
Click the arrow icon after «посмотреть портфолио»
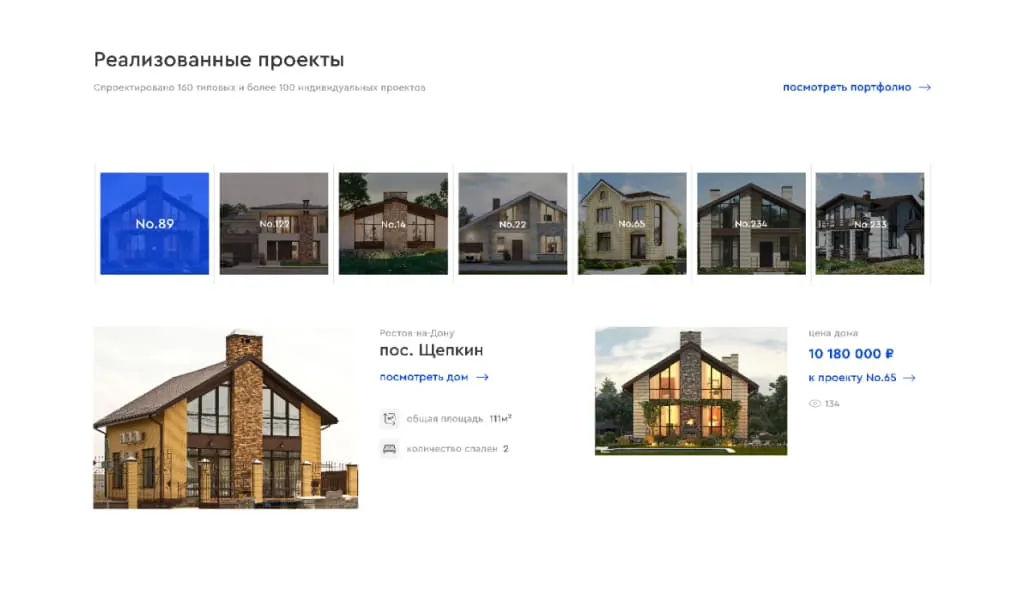pyautogui.click(x=925, y=88)
